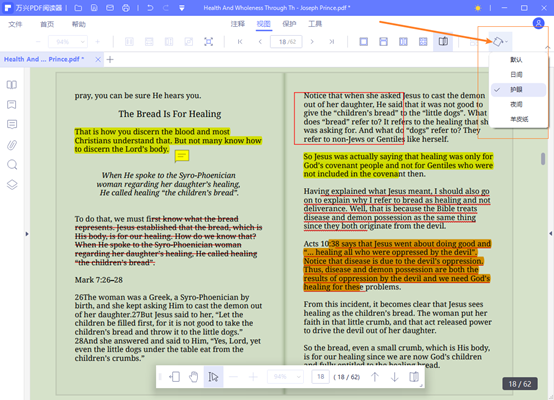
Task: Click the floating bar page number box
Action: point(320,377)
